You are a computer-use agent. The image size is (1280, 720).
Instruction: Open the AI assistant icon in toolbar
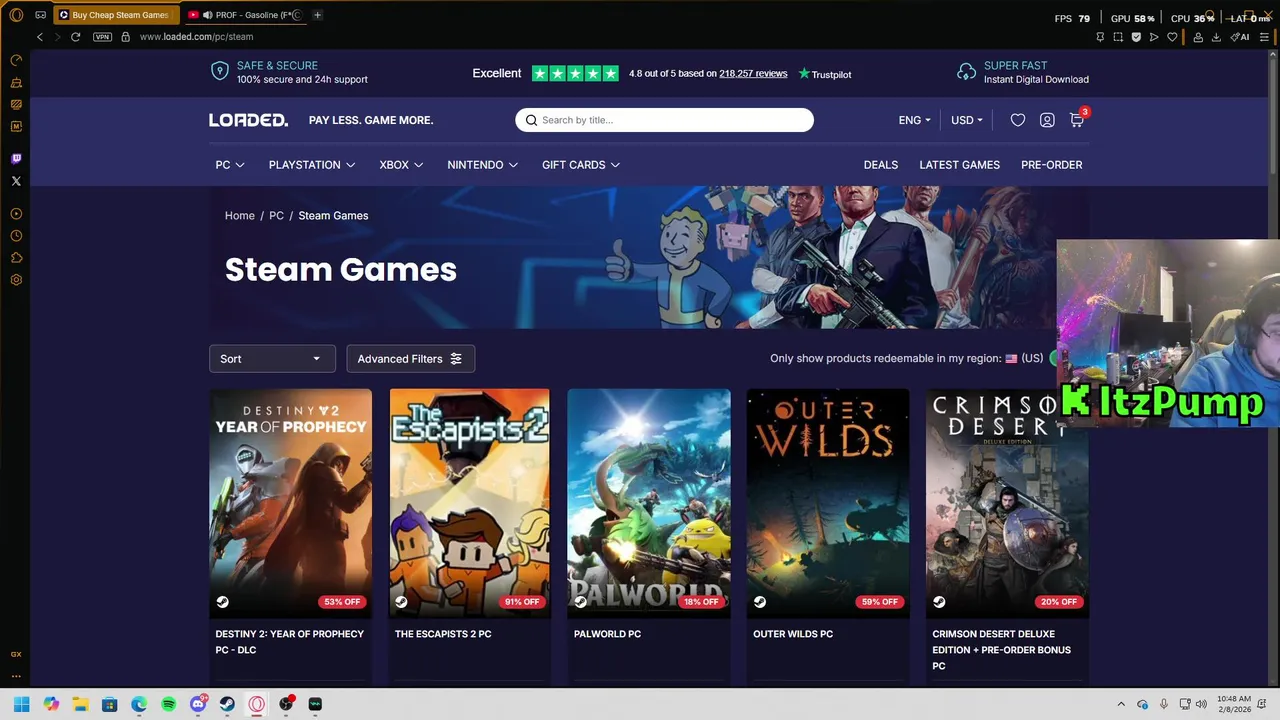click(x=1240, y=37)
